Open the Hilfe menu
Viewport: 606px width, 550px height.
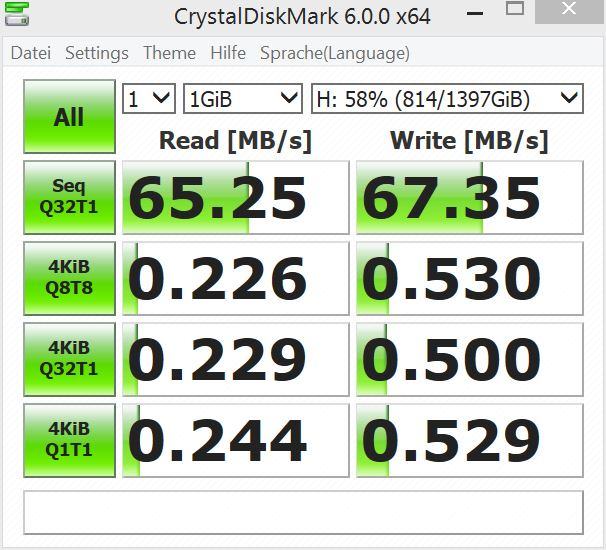click(x=228, y=53)
